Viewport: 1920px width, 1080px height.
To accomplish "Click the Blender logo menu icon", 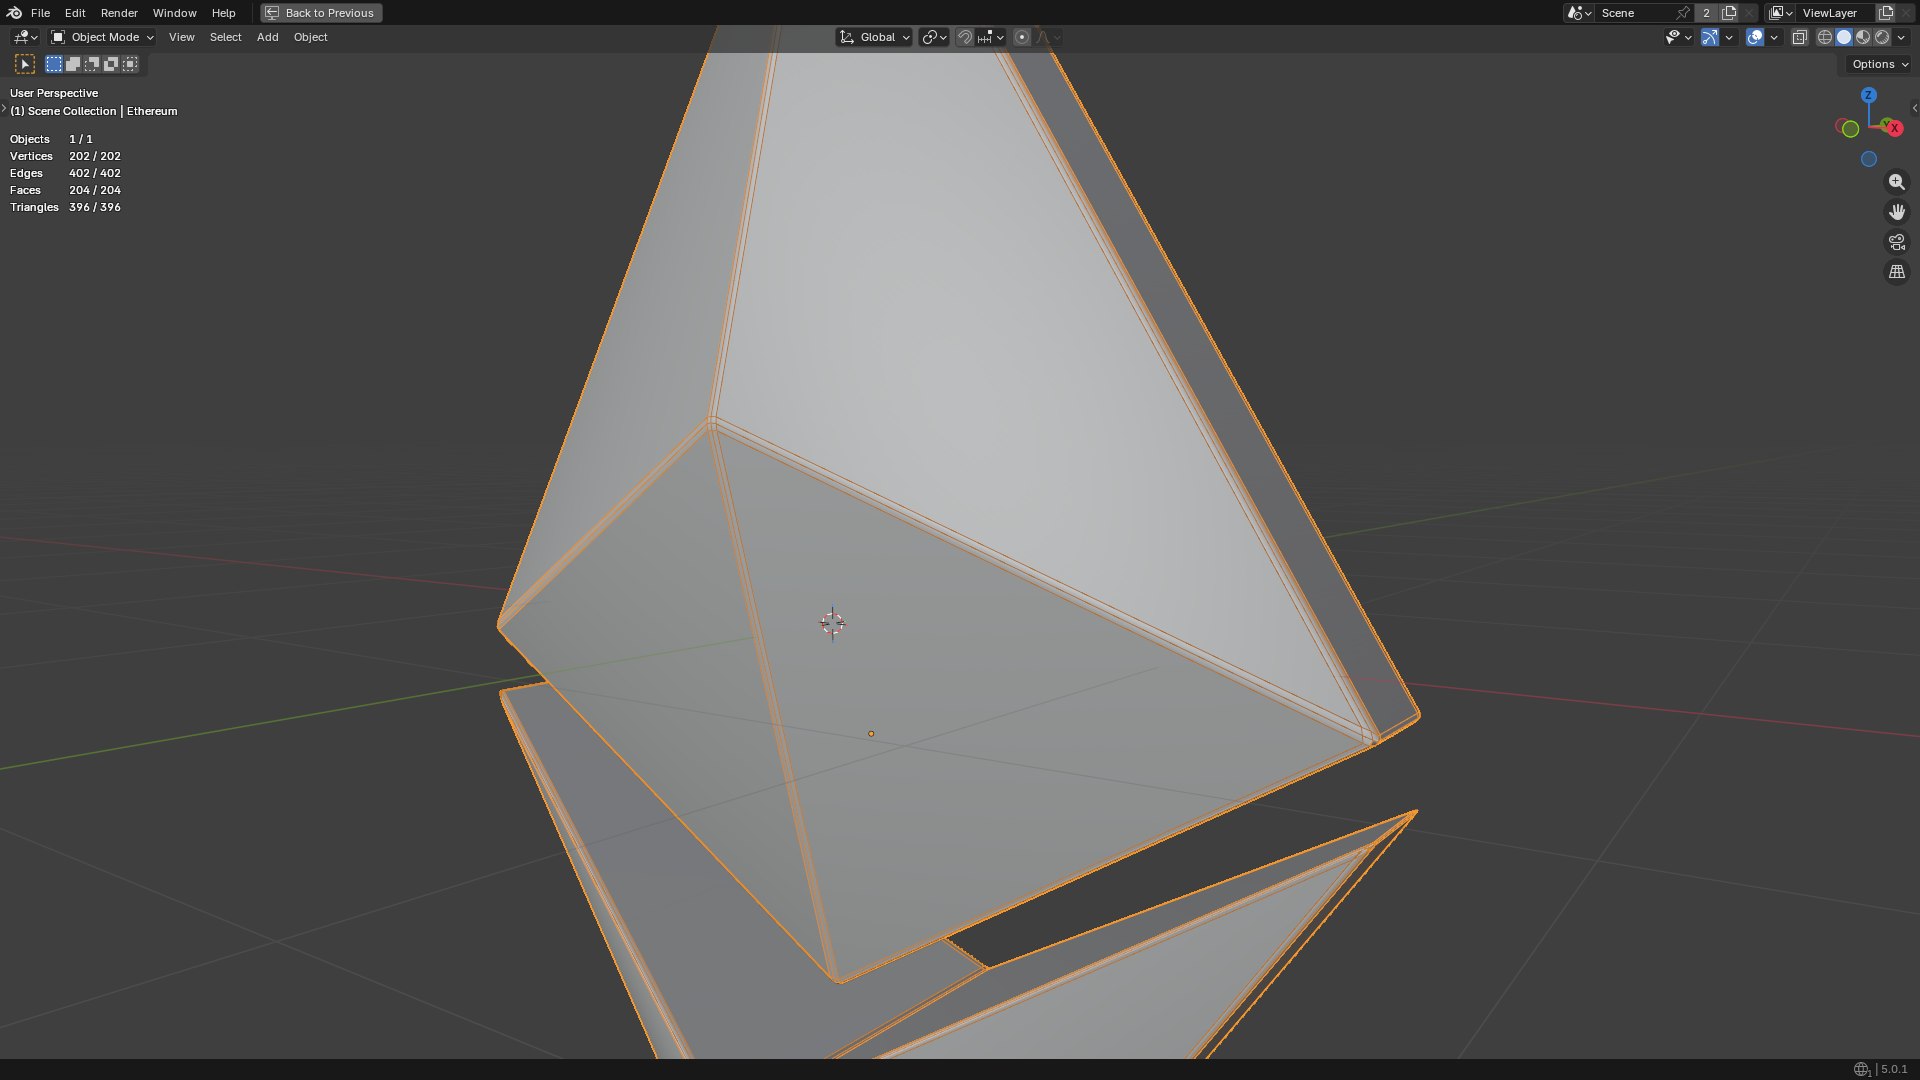I will click(x=14, y=13).
